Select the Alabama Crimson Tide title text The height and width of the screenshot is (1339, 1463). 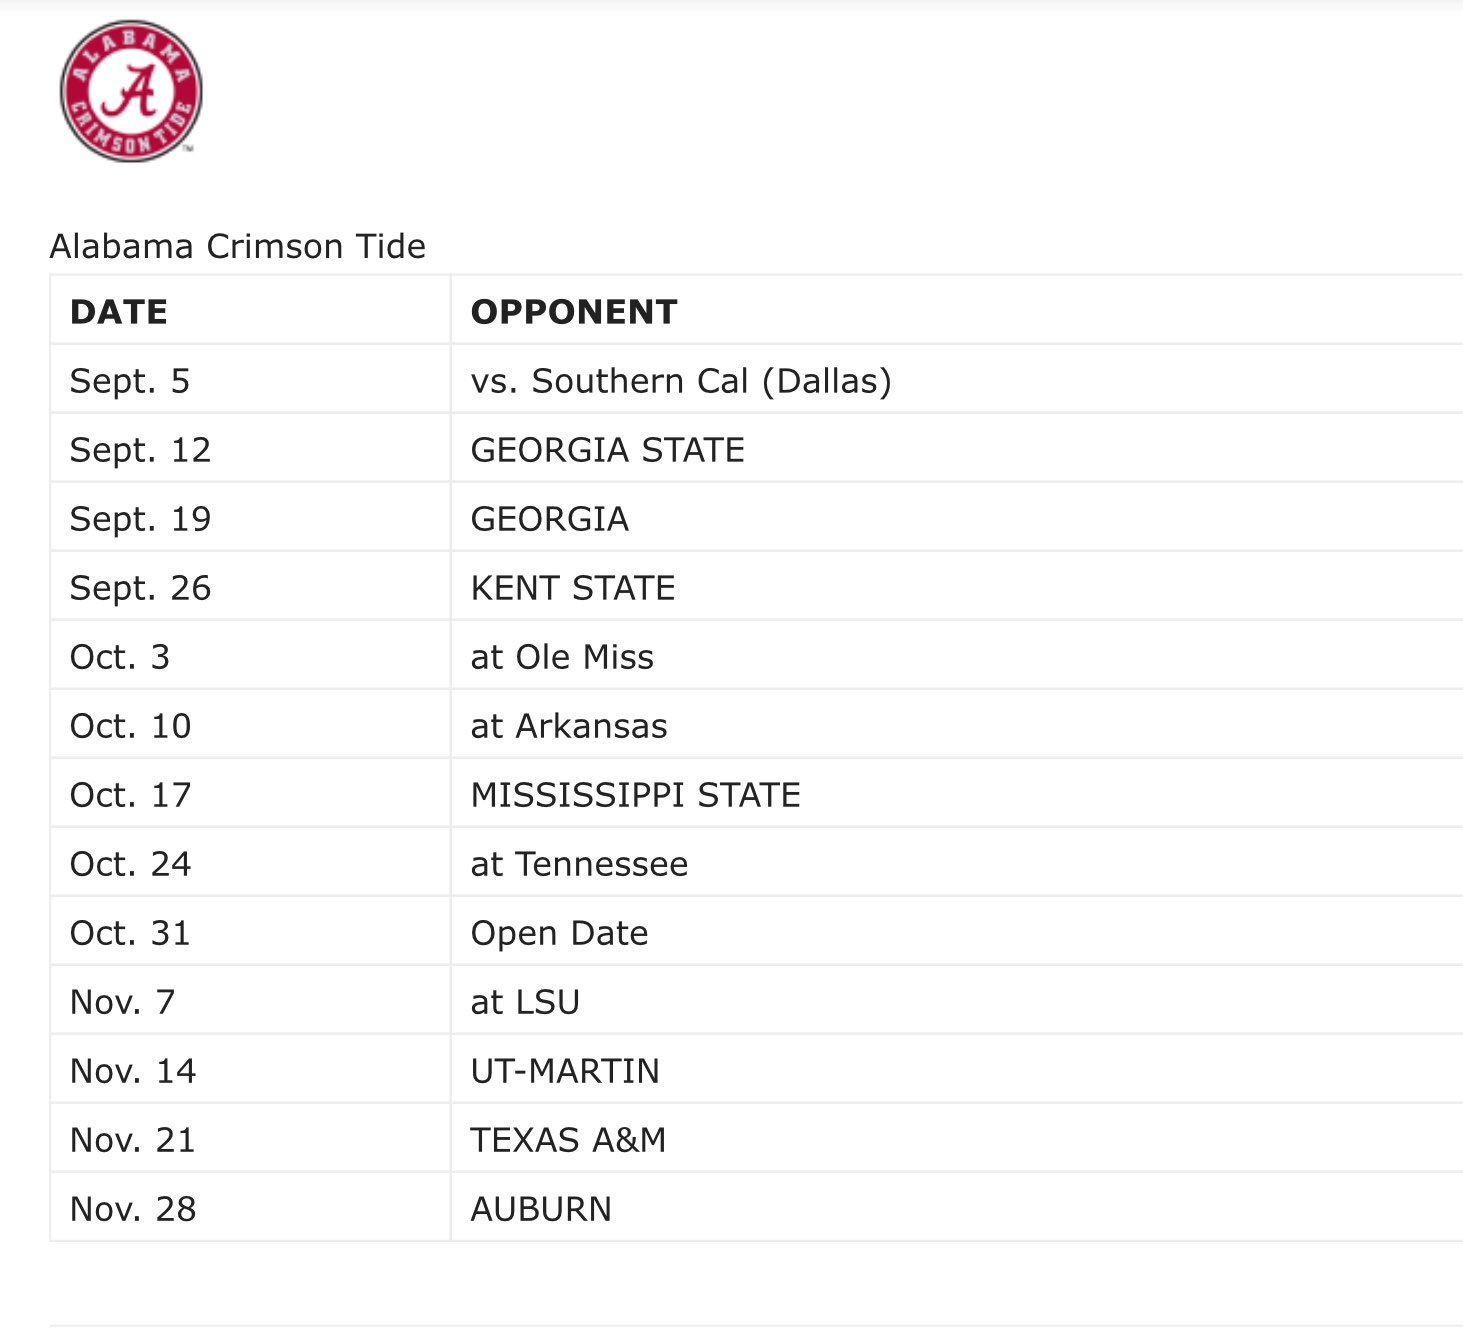click(x=238, y=246)
